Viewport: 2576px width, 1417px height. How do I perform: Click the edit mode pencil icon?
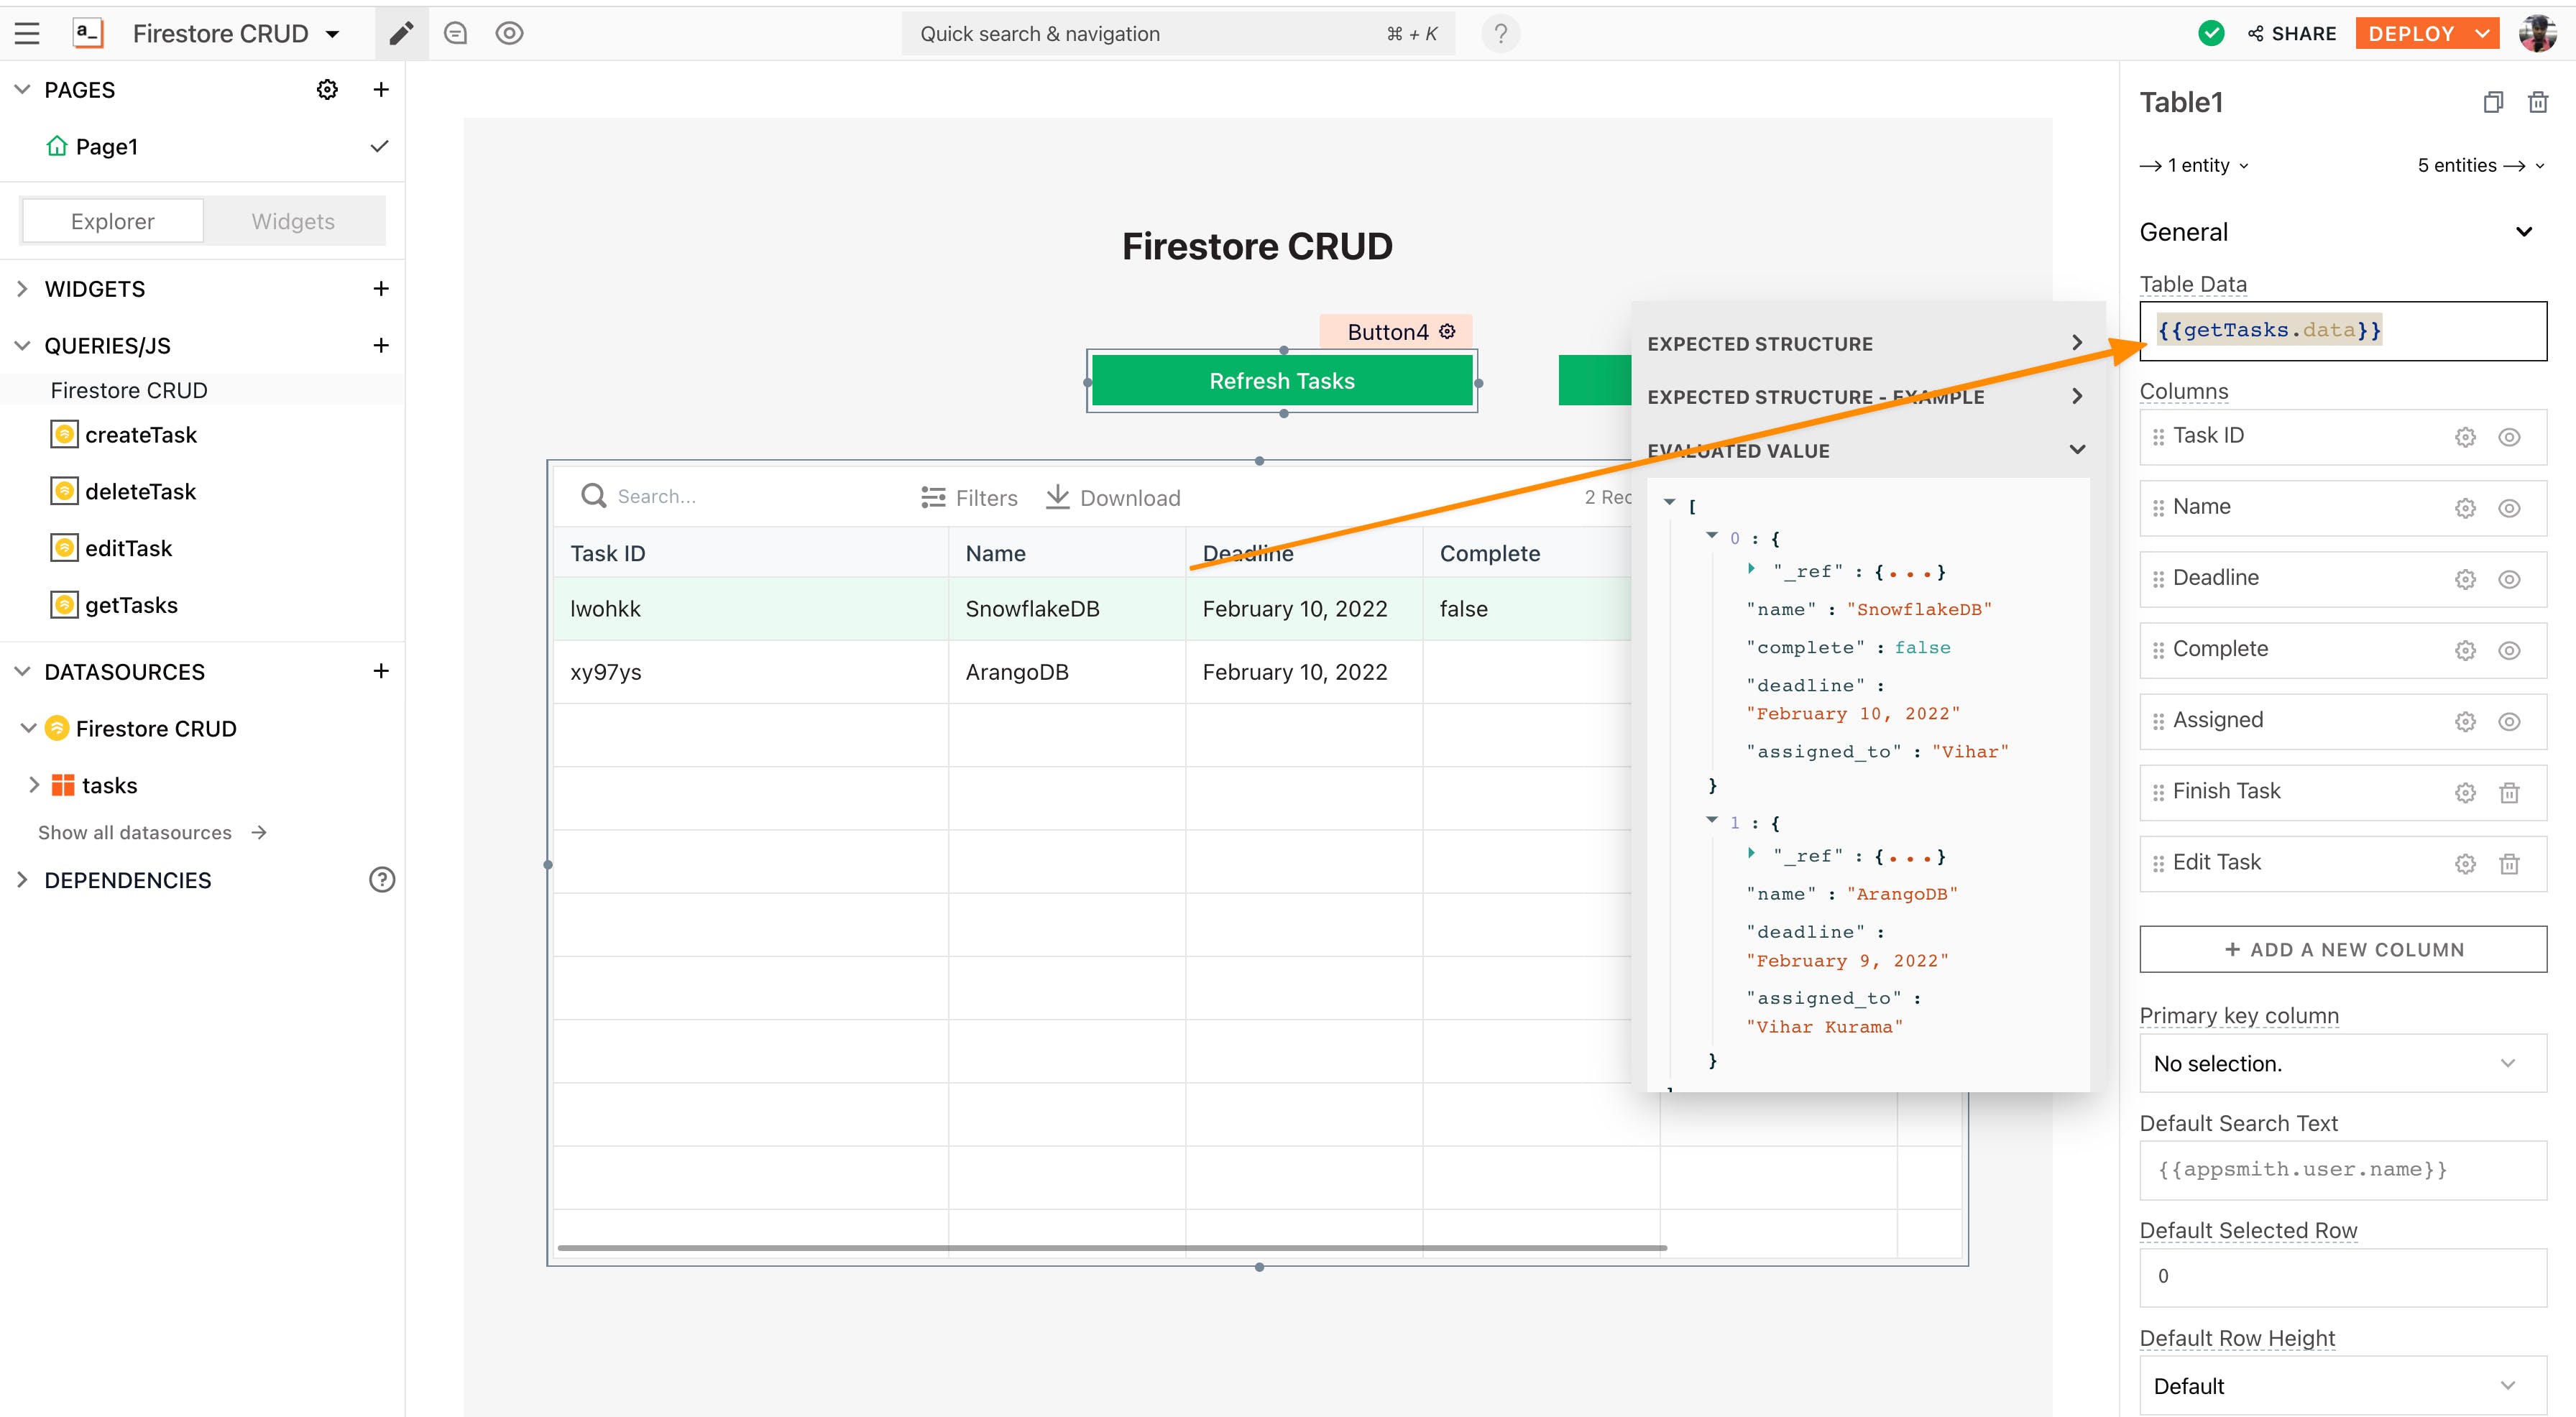[x=401, y=33]
